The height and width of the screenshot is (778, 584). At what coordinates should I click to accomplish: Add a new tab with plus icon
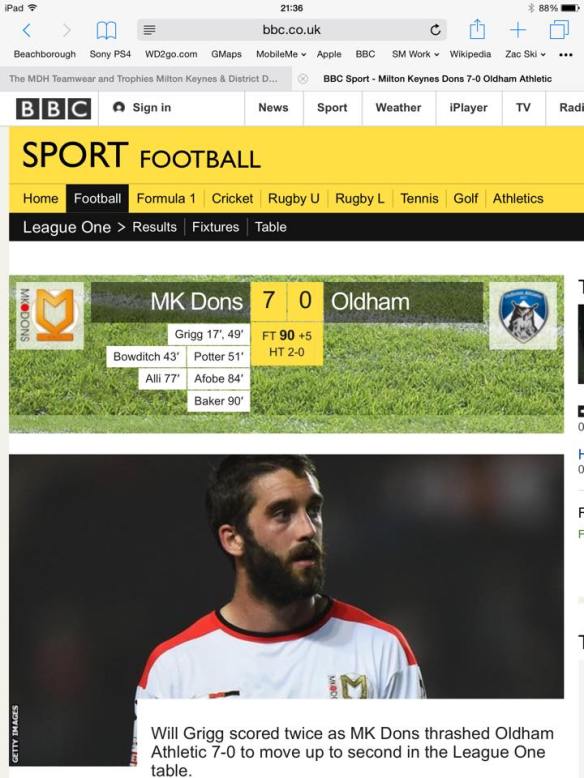518,30
